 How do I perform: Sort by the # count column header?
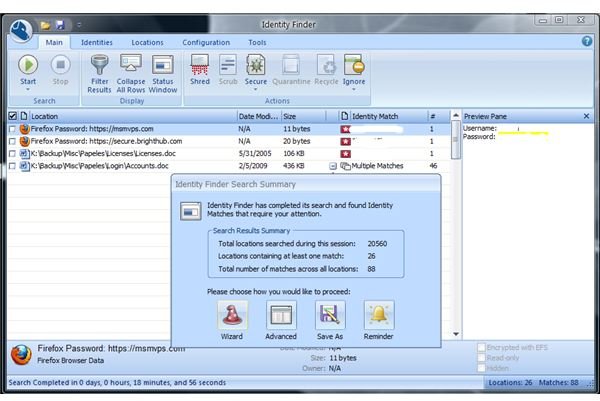tap(438, 116)
